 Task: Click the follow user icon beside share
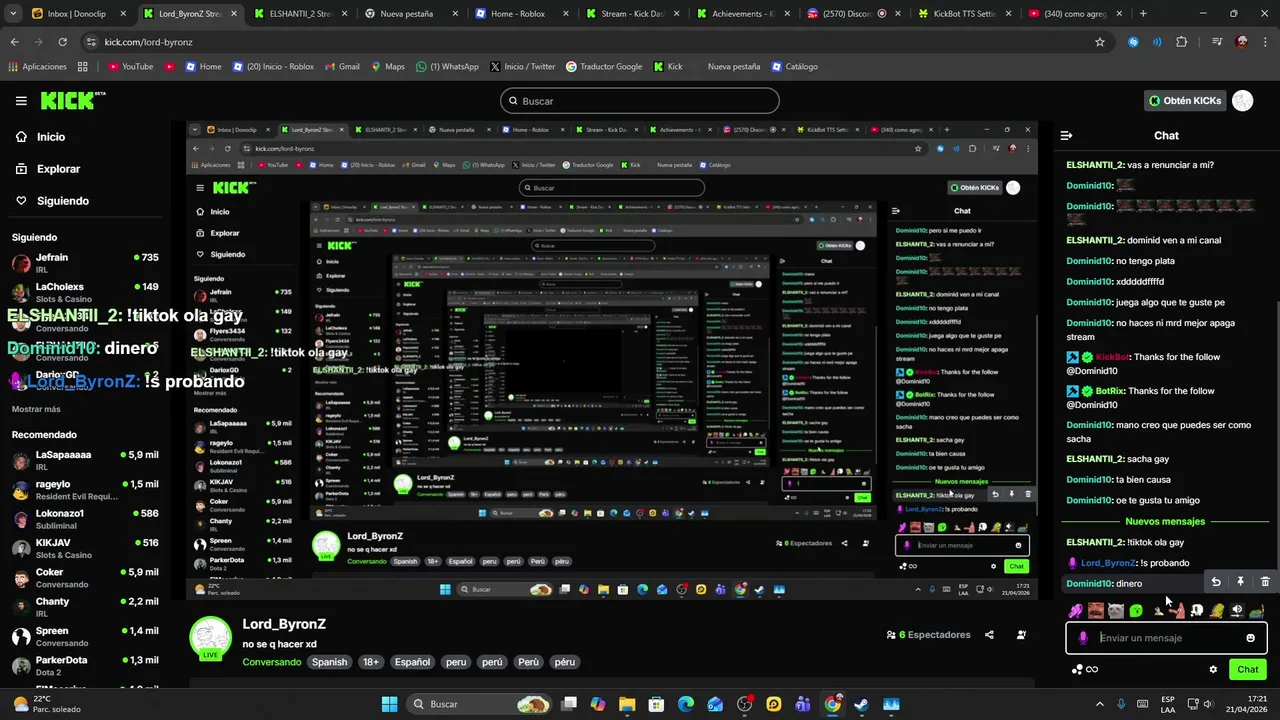pyautogui.click(x=1021, y=635)
